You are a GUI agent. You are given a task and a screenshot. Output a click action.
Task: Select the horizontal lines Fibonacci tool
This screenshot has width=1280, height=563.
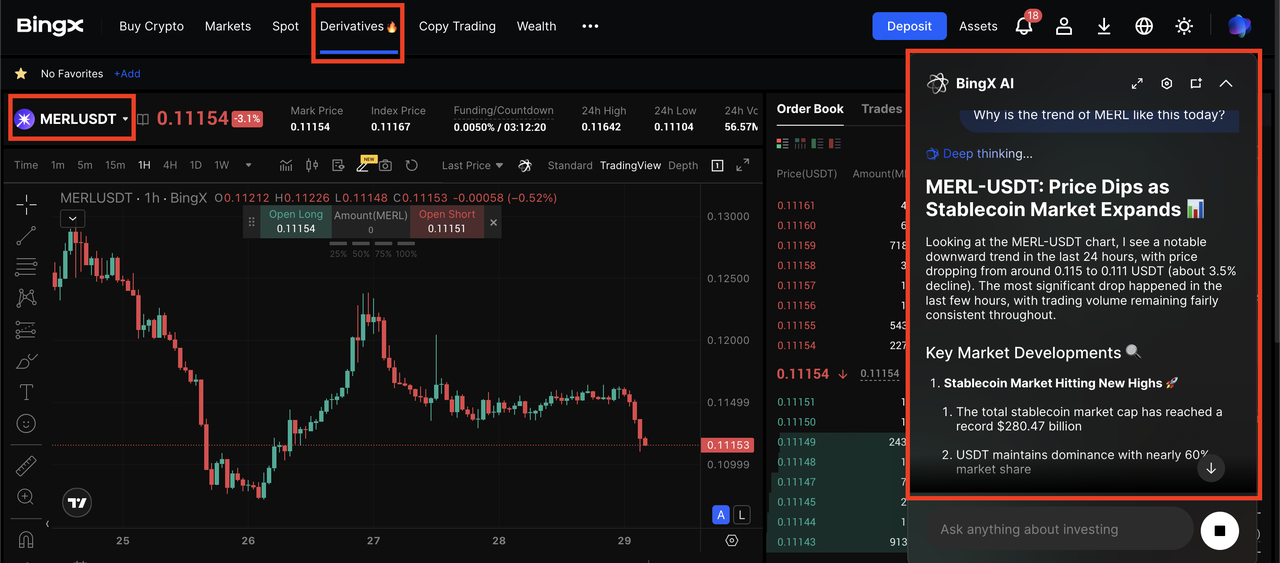coord(26,267)
